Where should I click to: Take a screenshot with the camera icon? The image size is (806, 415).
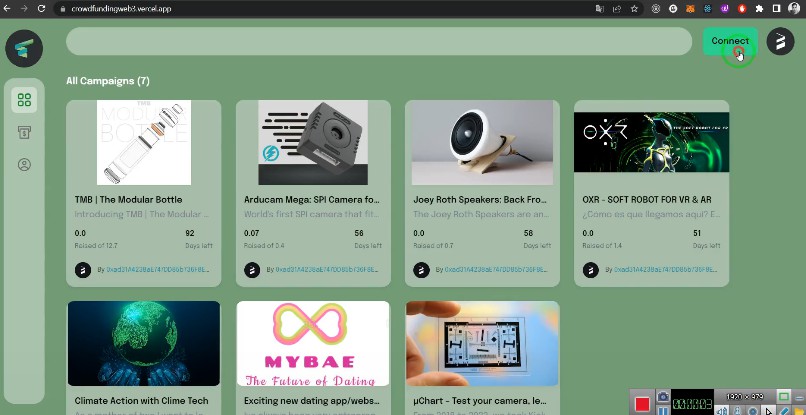click(x=662, y=397)
